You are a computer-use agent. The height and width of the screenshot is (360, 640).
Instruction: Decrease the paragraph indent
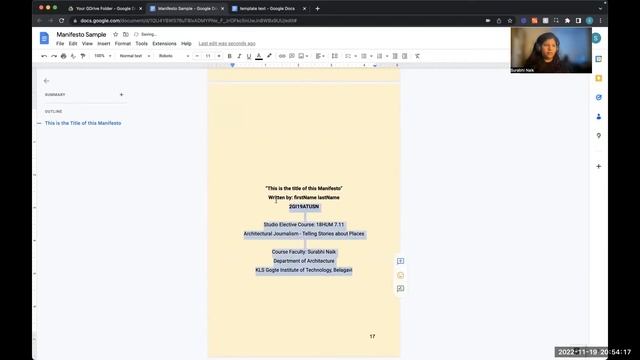[395, 56]
